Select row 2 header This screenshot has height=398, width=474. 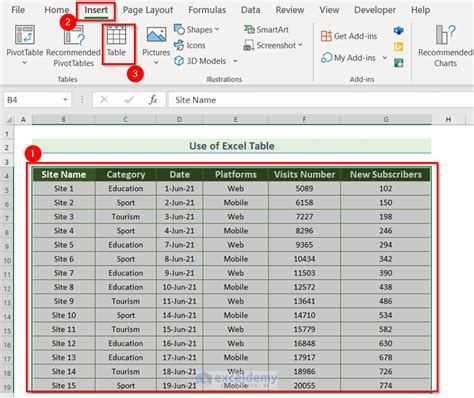[7, 147]
